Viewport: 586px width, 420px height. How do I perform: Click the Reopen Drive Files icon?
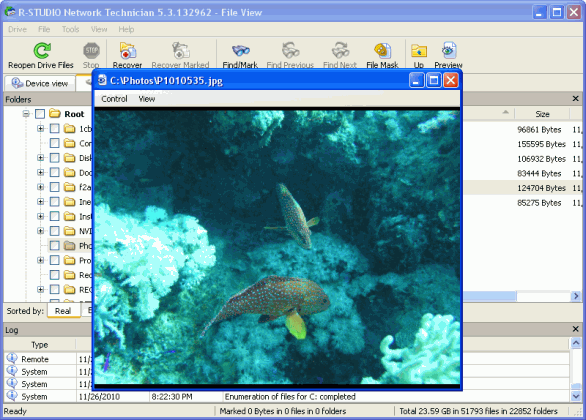[42, 50]
